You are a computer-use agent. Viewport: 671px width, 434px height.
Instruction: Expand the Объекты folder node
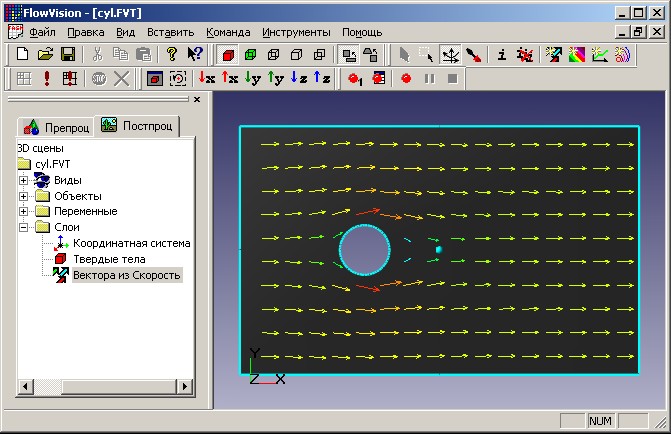tap(24, 196)
